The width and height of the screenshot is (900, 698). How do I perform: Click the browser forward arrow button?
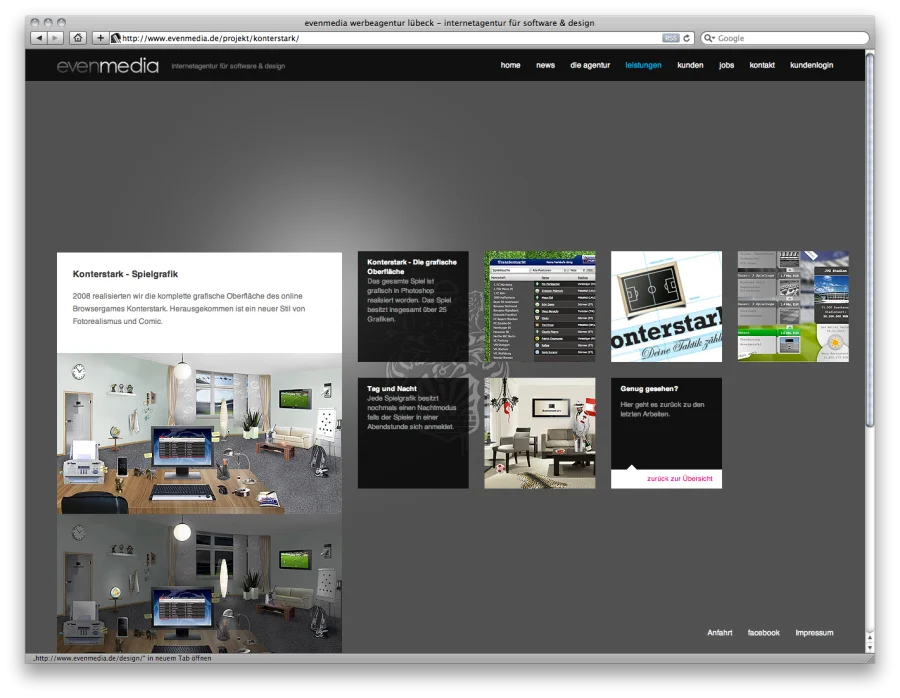coord(55,38)
